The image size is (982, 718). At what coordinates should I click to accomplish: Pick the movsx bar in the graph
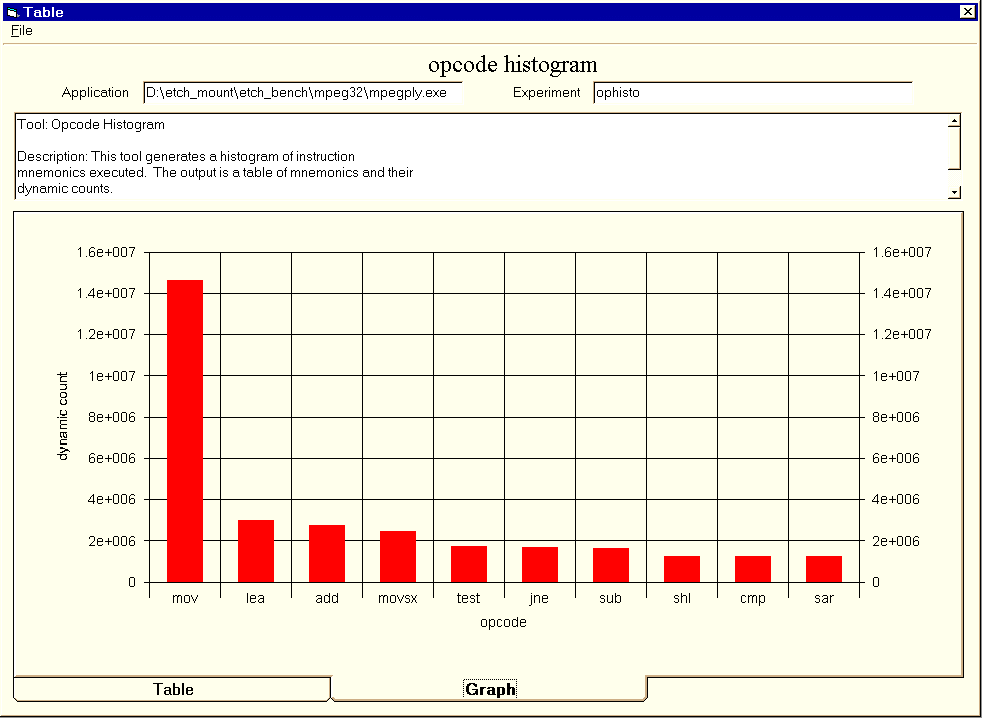398,556
